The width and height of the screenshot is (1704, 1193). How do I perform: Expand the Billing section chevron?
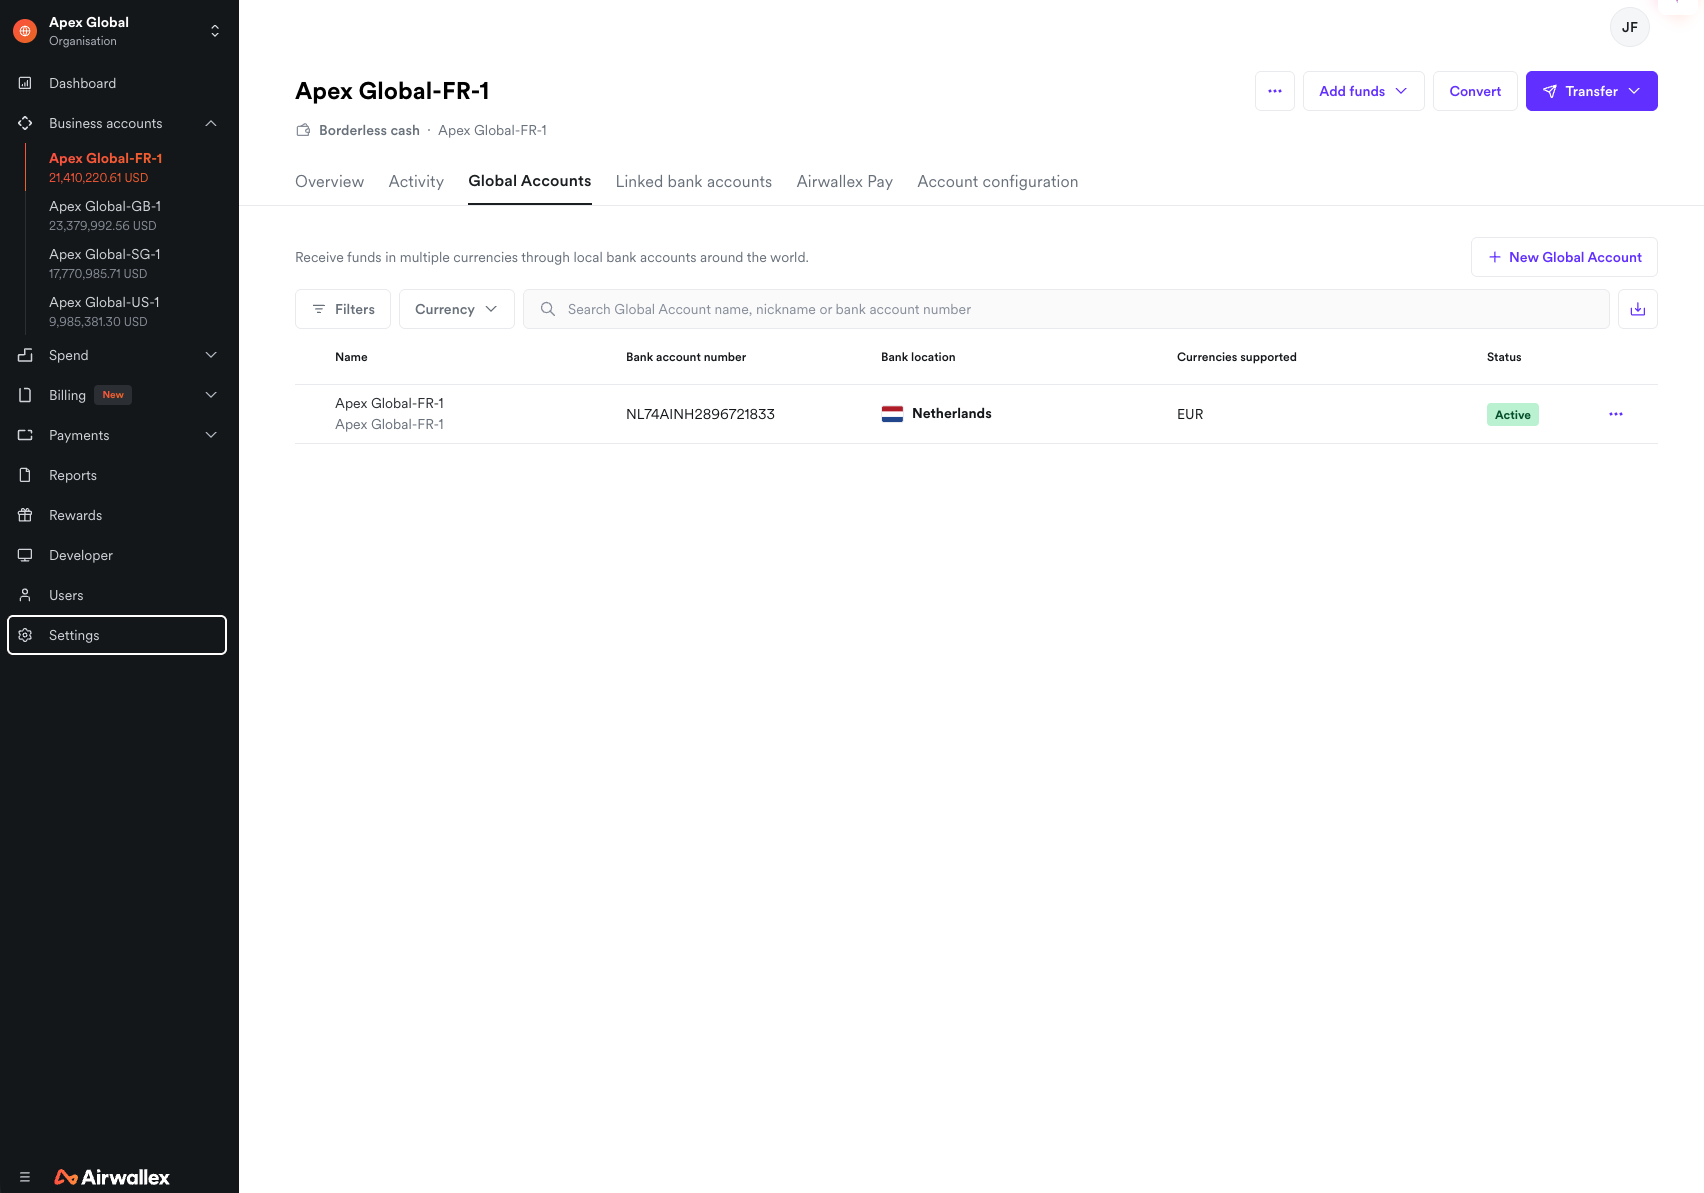point(211,395)
